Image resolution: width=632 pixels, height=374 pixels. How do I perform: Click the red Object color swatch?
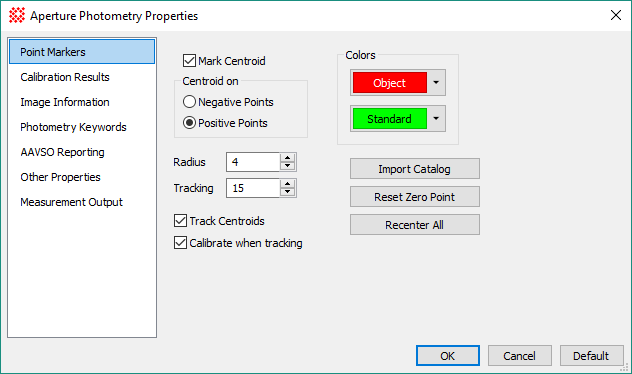point(390,83)
